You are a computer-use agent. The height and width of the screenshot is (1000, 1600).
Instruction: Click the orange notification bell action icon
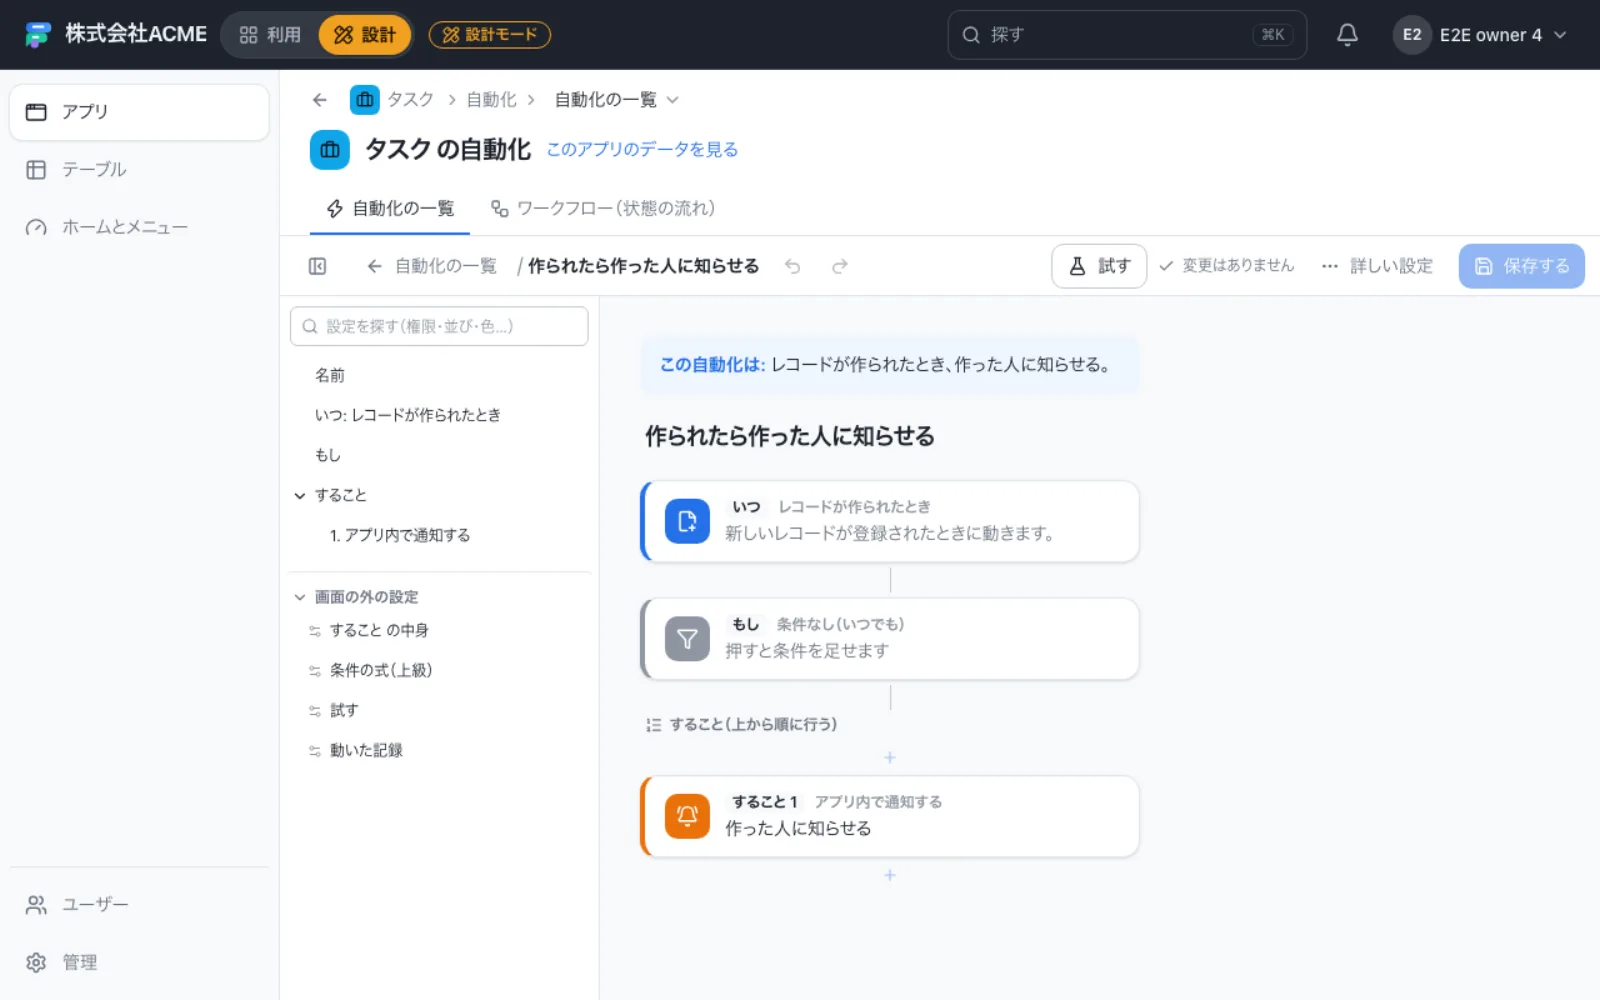tap(687, 816)
